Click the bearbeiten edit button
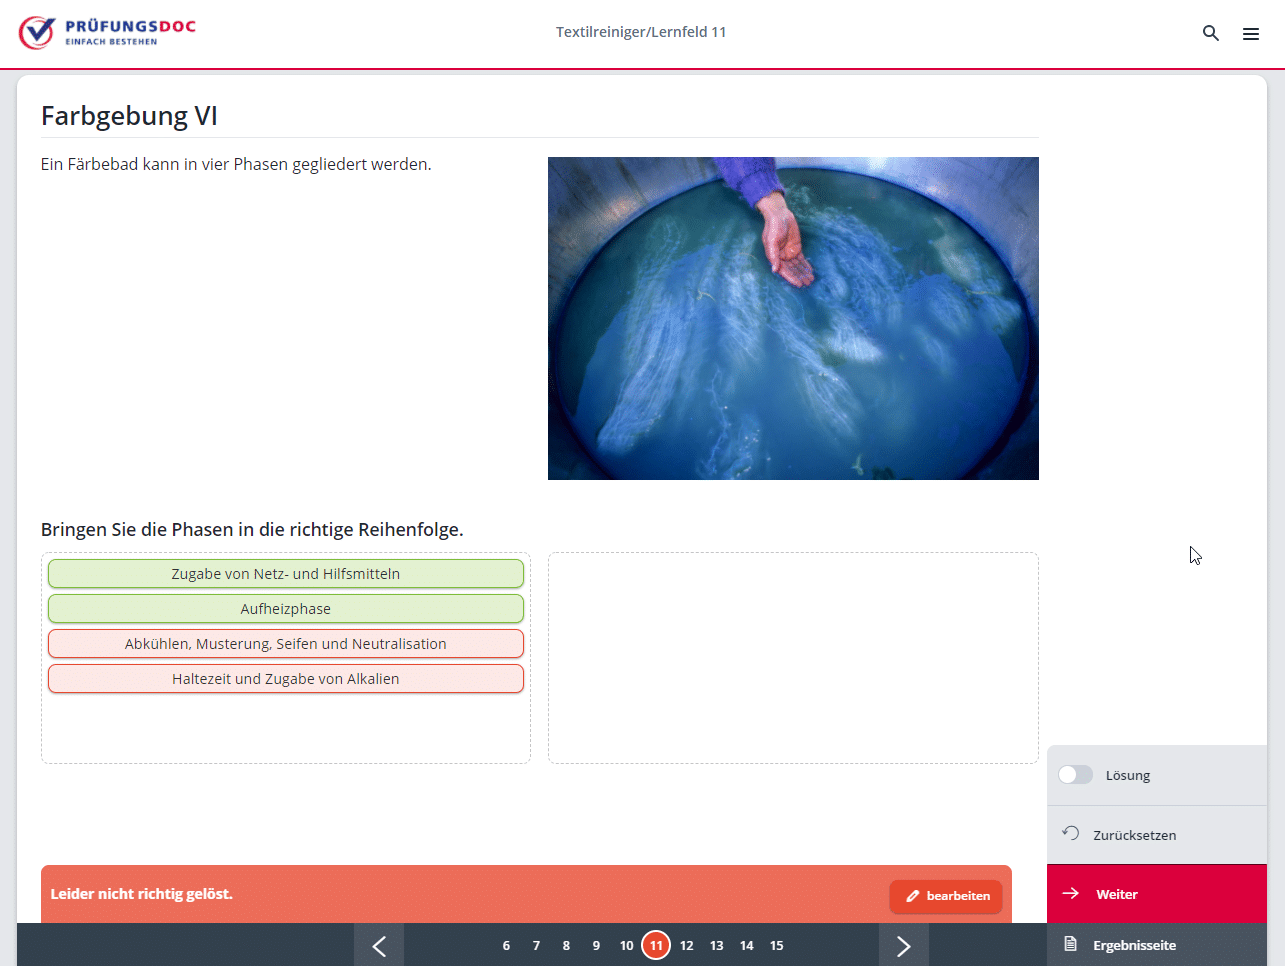1285x966 pixels. pyautogui.click(x=946, y=896)
